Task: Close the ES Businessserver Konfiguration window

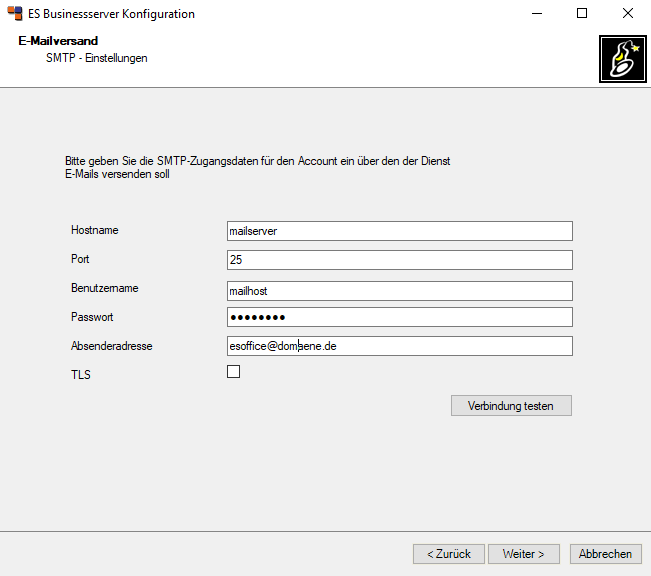Action: [x=628, y=13]
